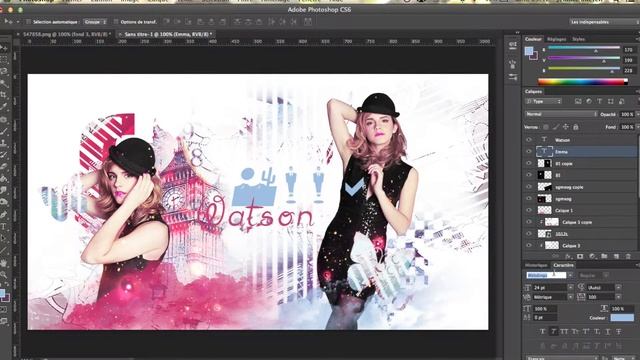The height and width of the screenshot is (360, 640).
Task: Filter layers by pixel layers icon
Action: pos(578,101)
